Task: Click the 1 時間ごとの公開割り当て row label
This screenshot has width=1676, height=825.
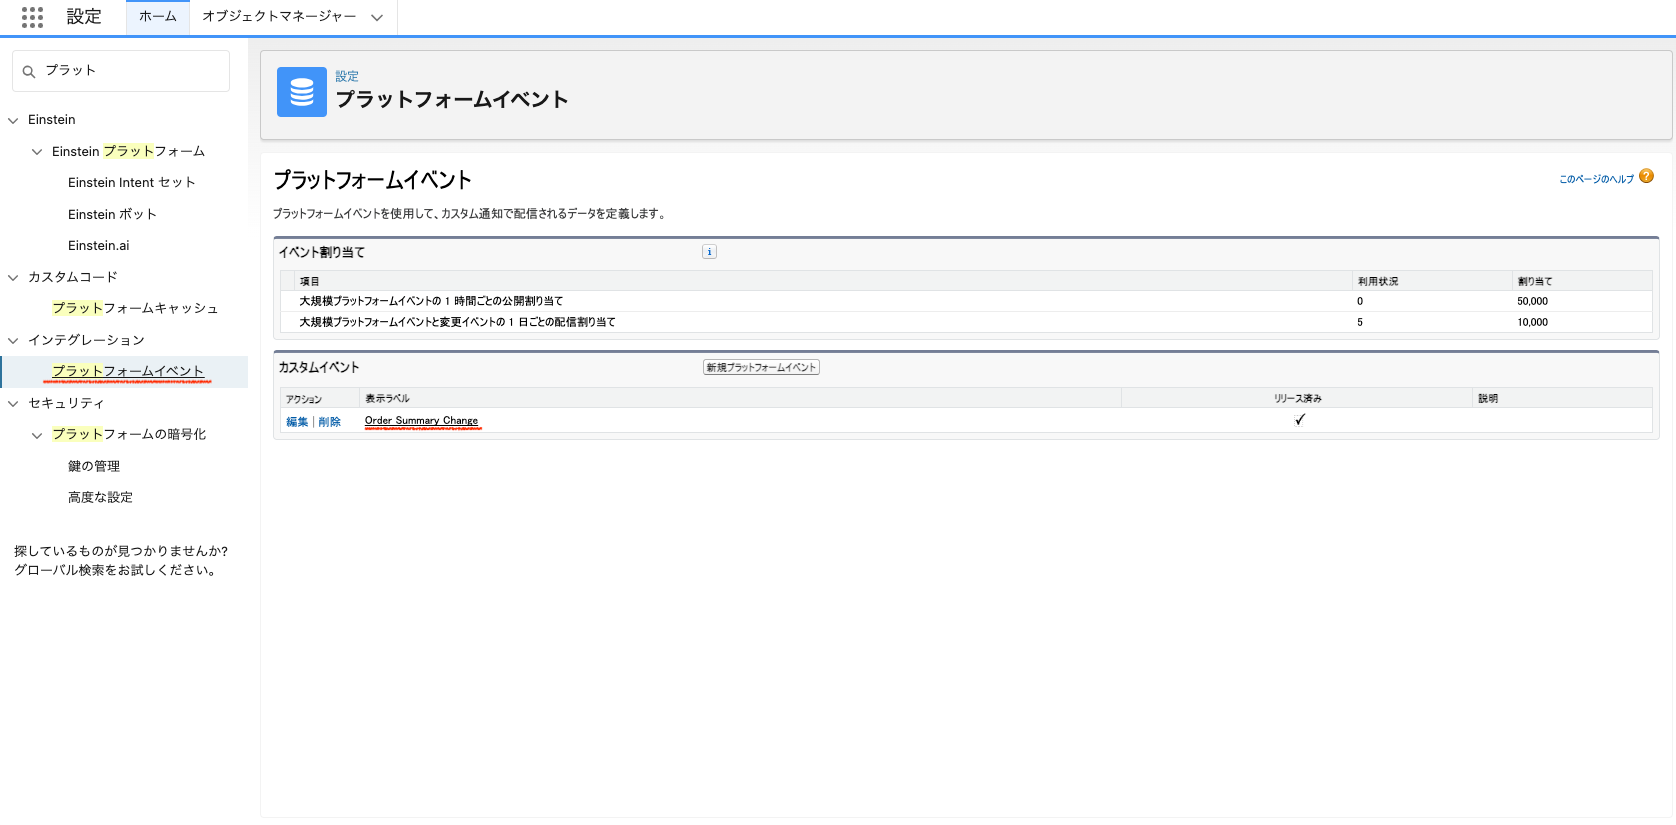Action: tap(431, 301)
